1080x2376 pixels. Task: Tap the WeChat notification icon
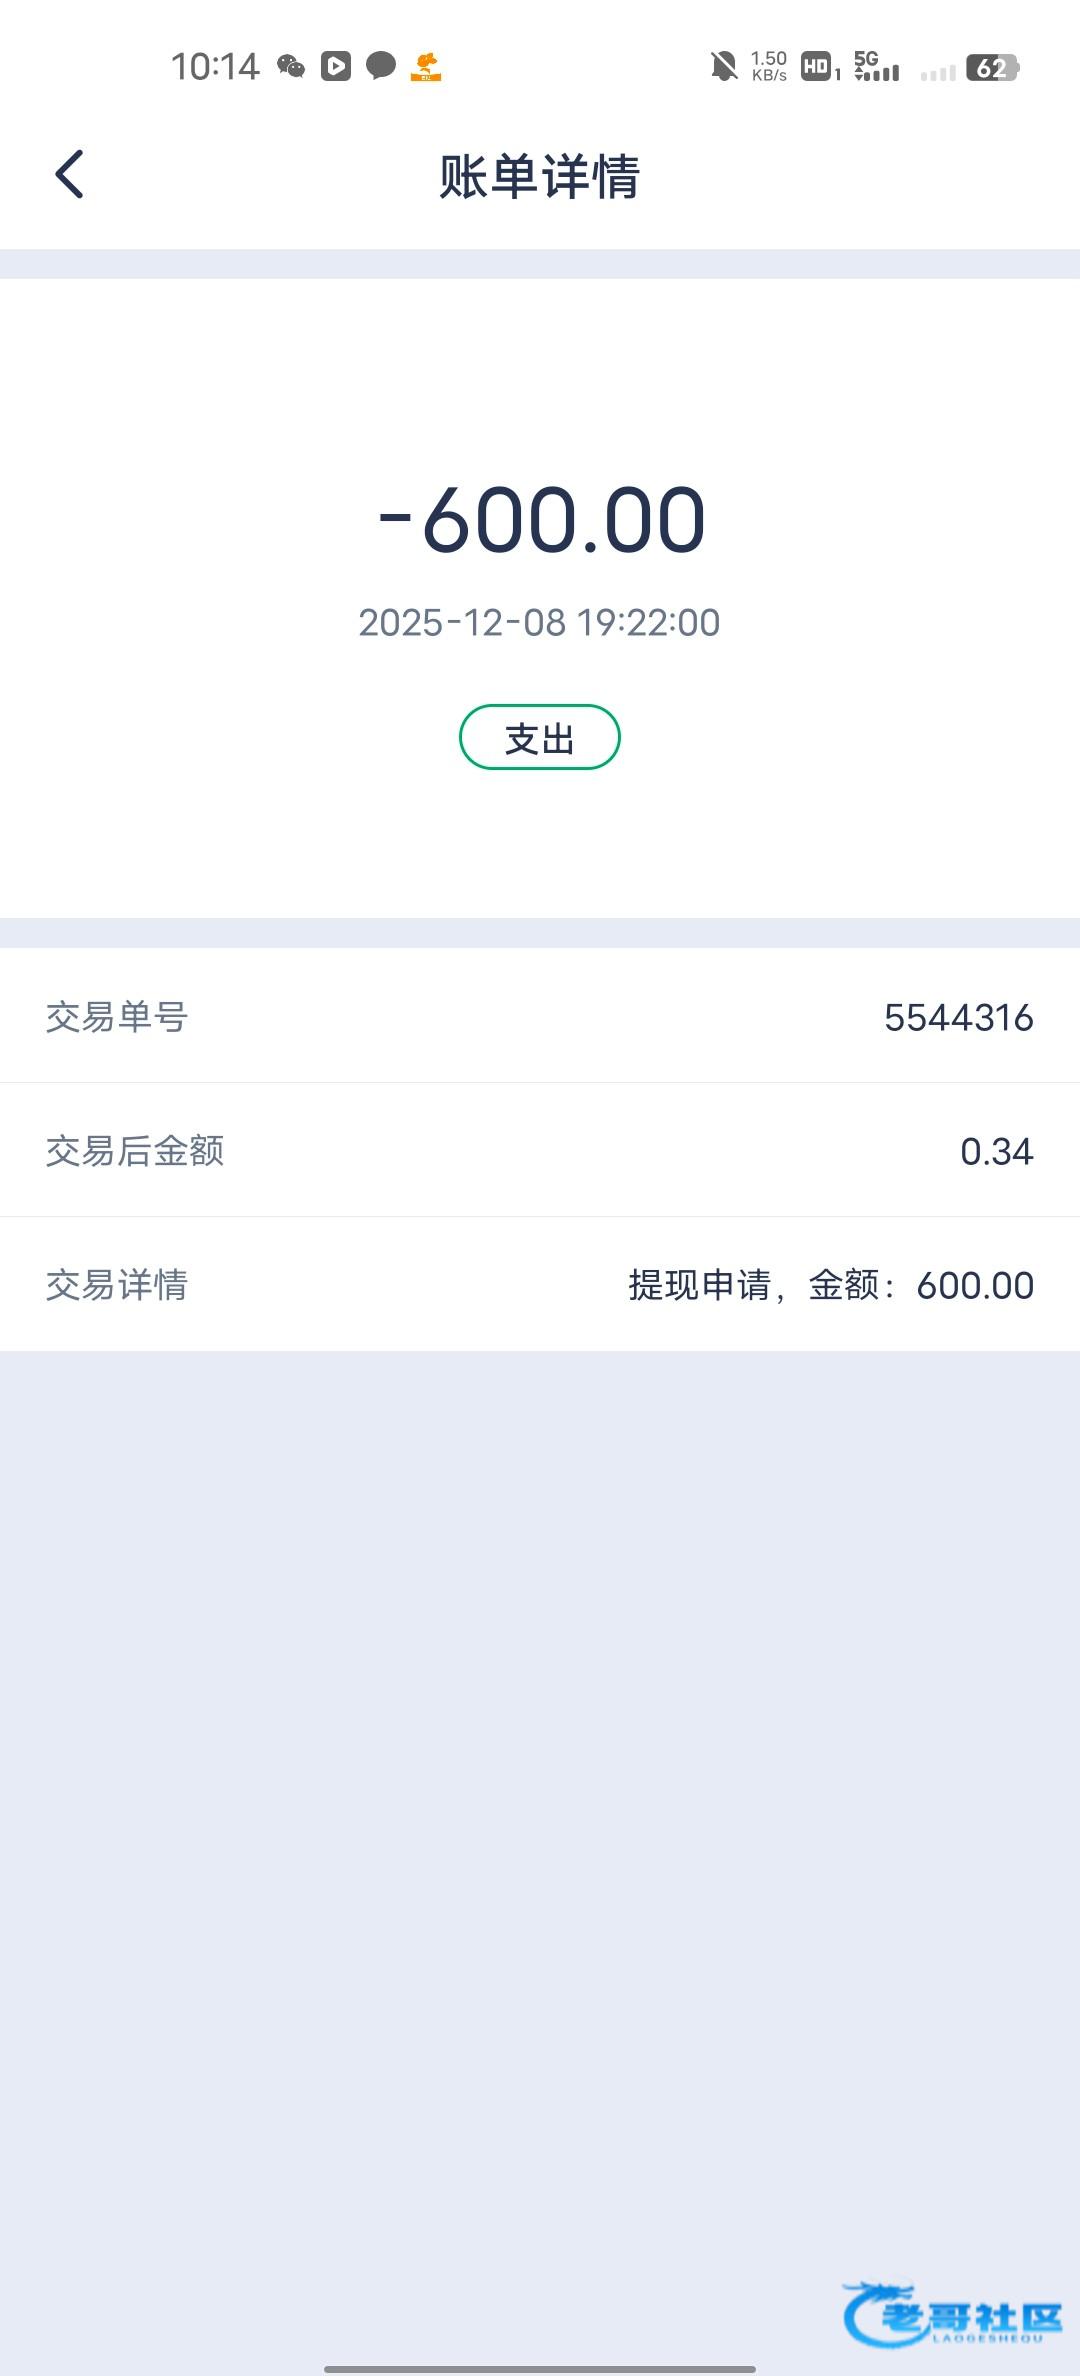point(291,66)
